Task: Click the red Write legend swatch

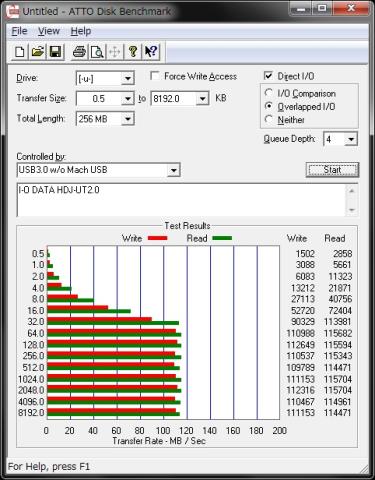Action: point(158,238)
